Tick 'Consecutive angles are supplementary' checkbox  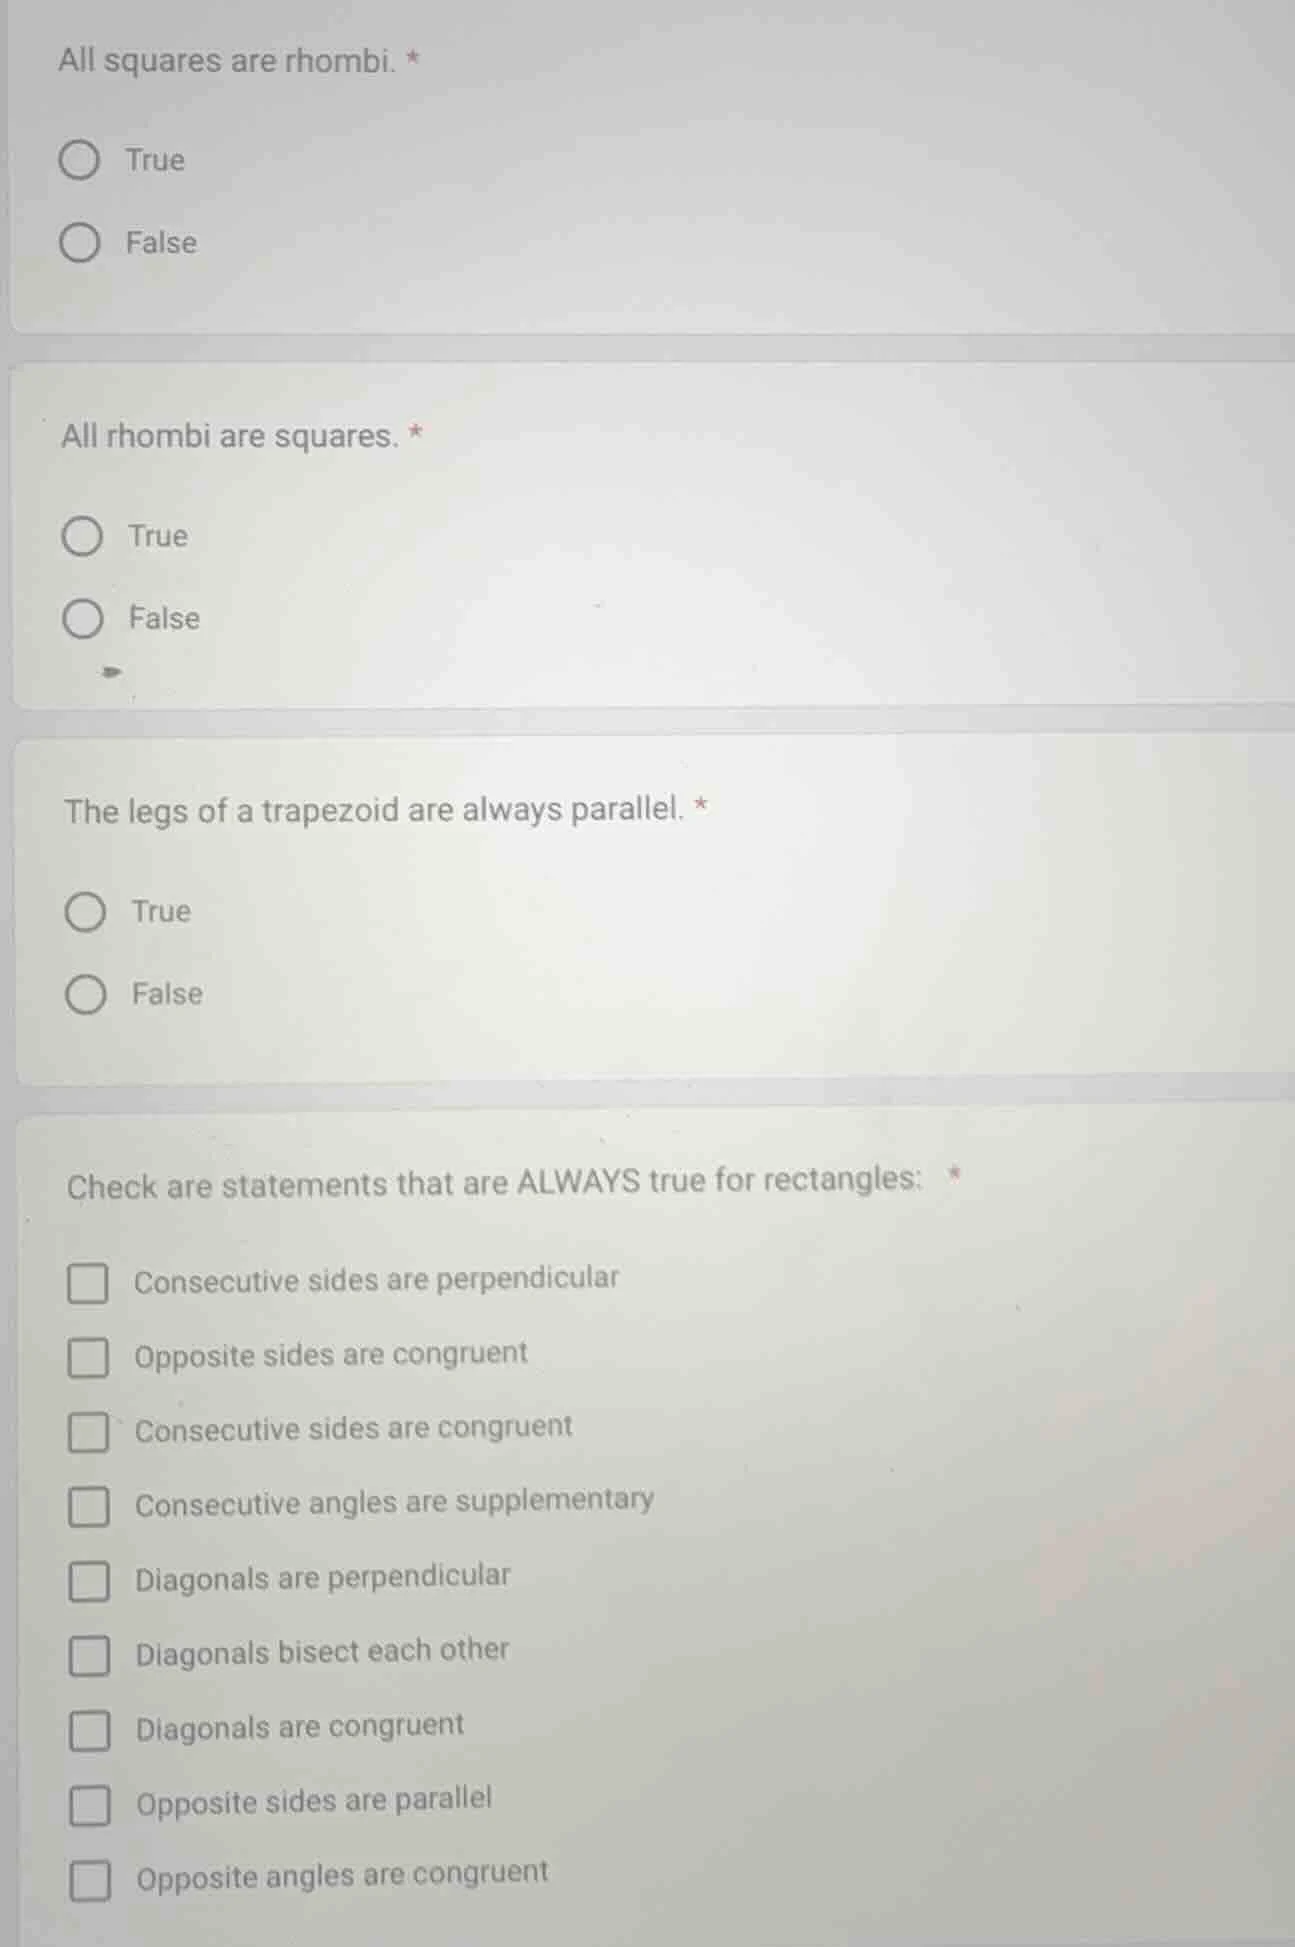[x=89, y=1506]
